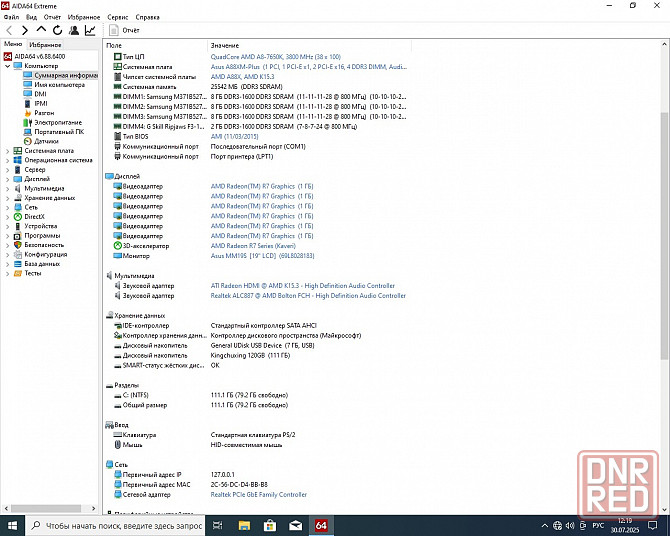Screen dimensions: 670x536
Task: Open the Отчёт menu
Action: [x=52, y=17]
